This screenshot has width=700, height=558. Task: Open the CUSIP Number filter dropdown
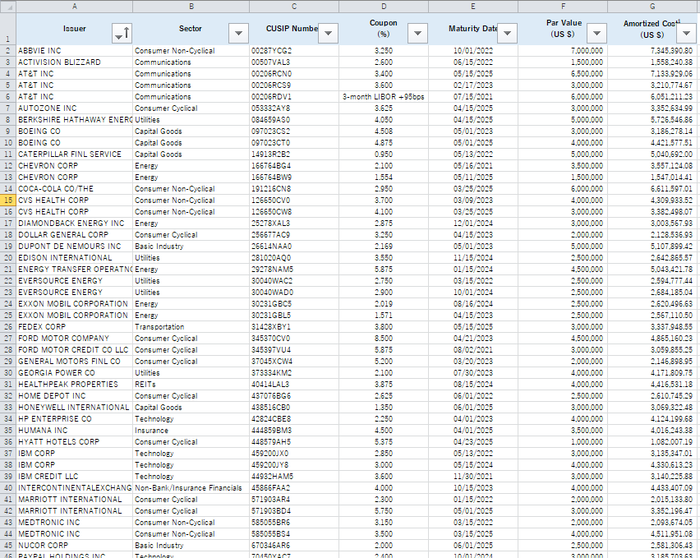click(328, 33)
